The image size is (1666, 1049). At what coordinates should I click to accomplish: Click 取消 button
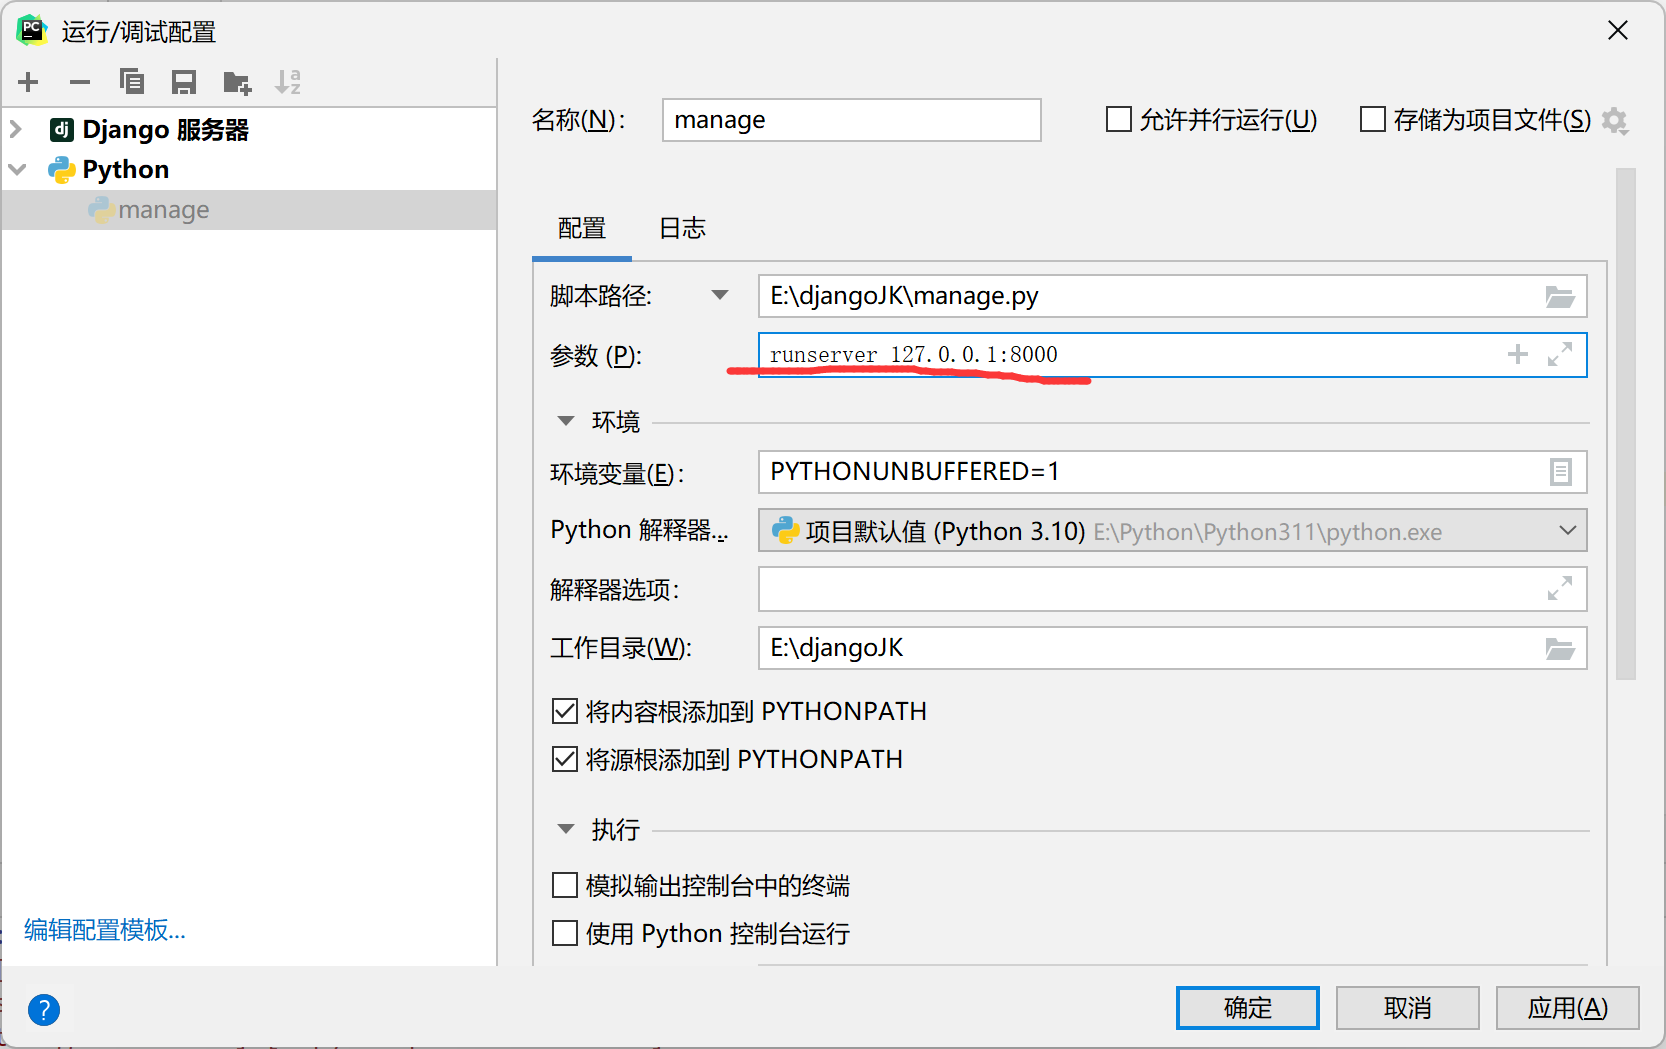1408,1008
